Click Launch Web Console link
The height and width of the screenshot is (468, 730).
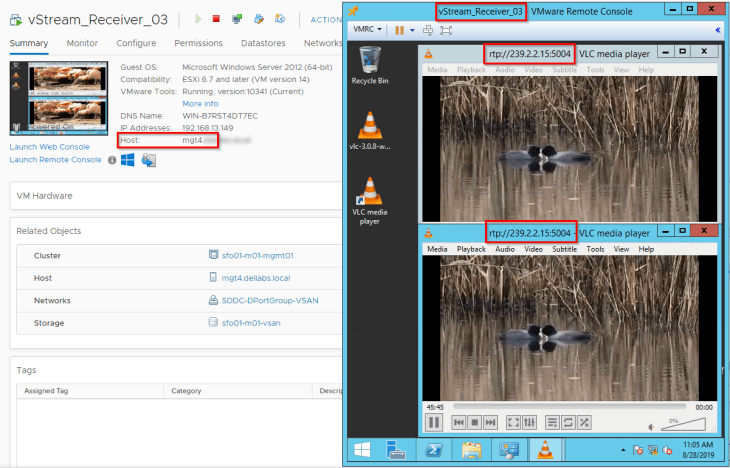click(49, 147)
